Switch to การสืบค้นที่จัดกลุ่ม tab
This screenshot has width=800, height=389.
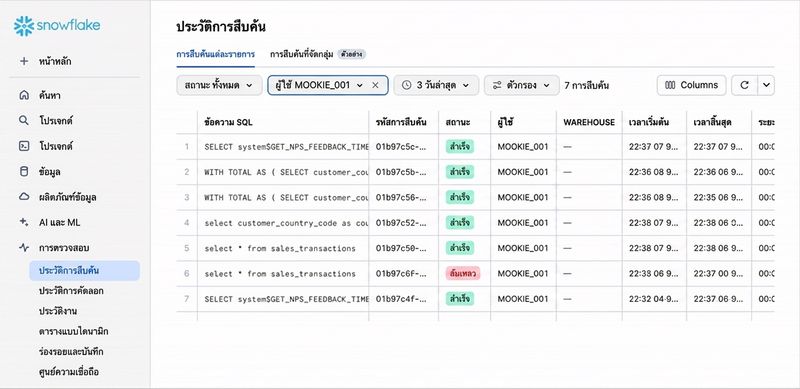pos(302,54)
